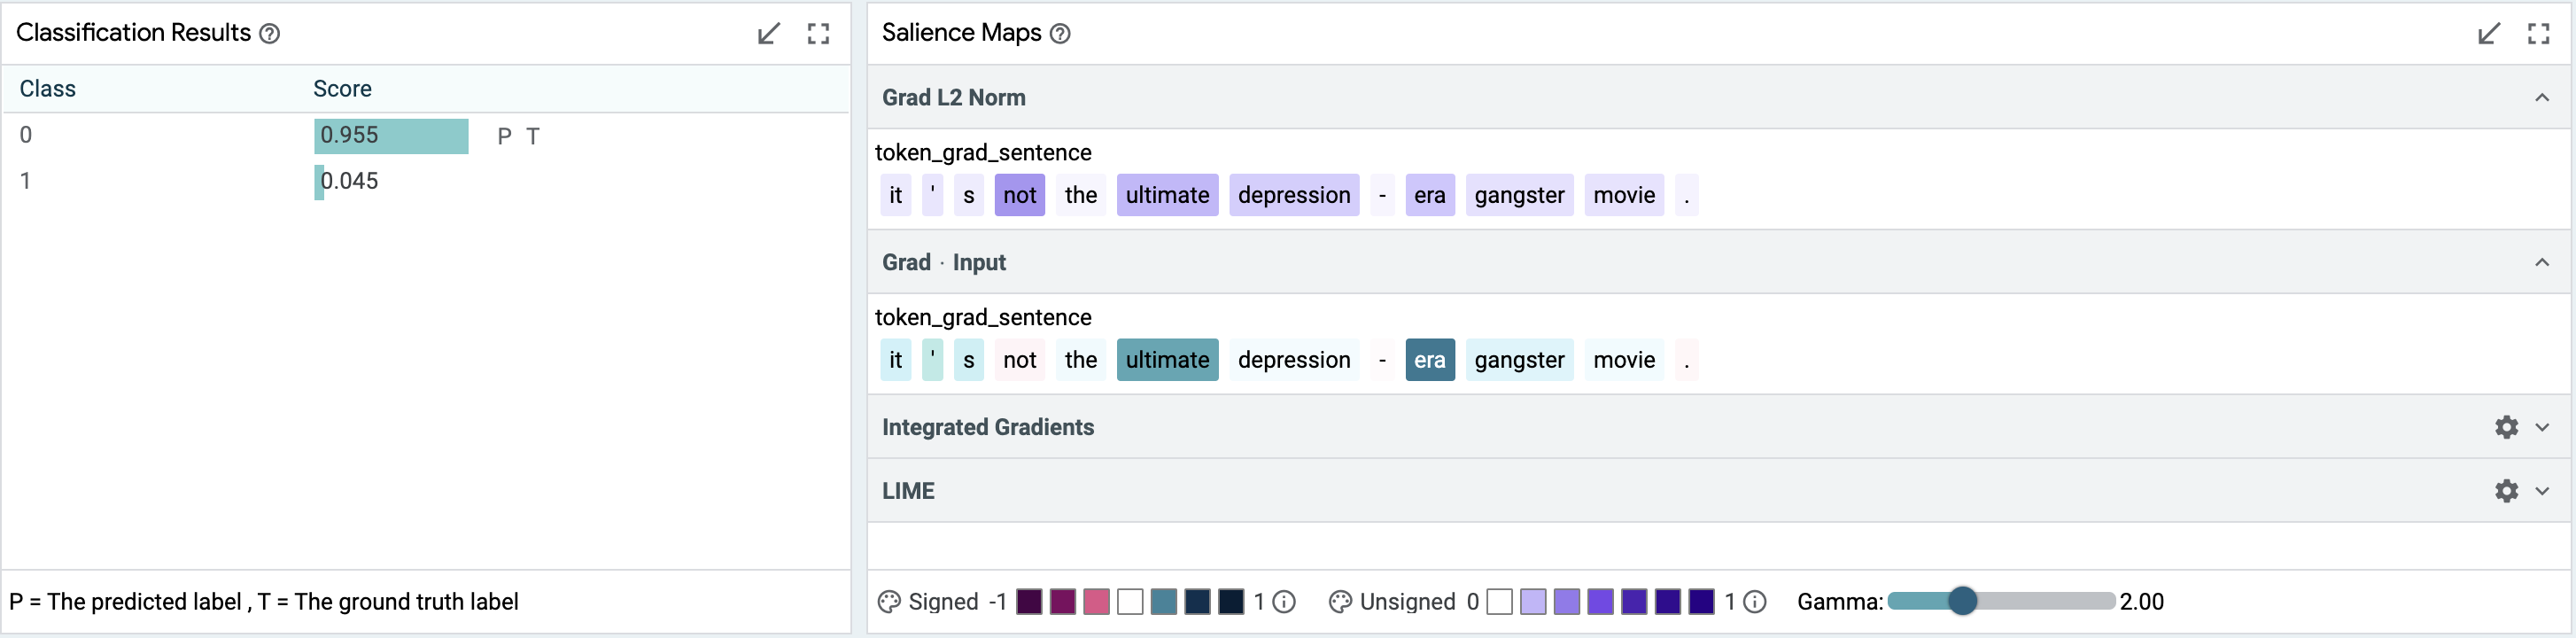Open the Salience Maps help icon
This screenshot has height=638, width=2576.
1060,34
